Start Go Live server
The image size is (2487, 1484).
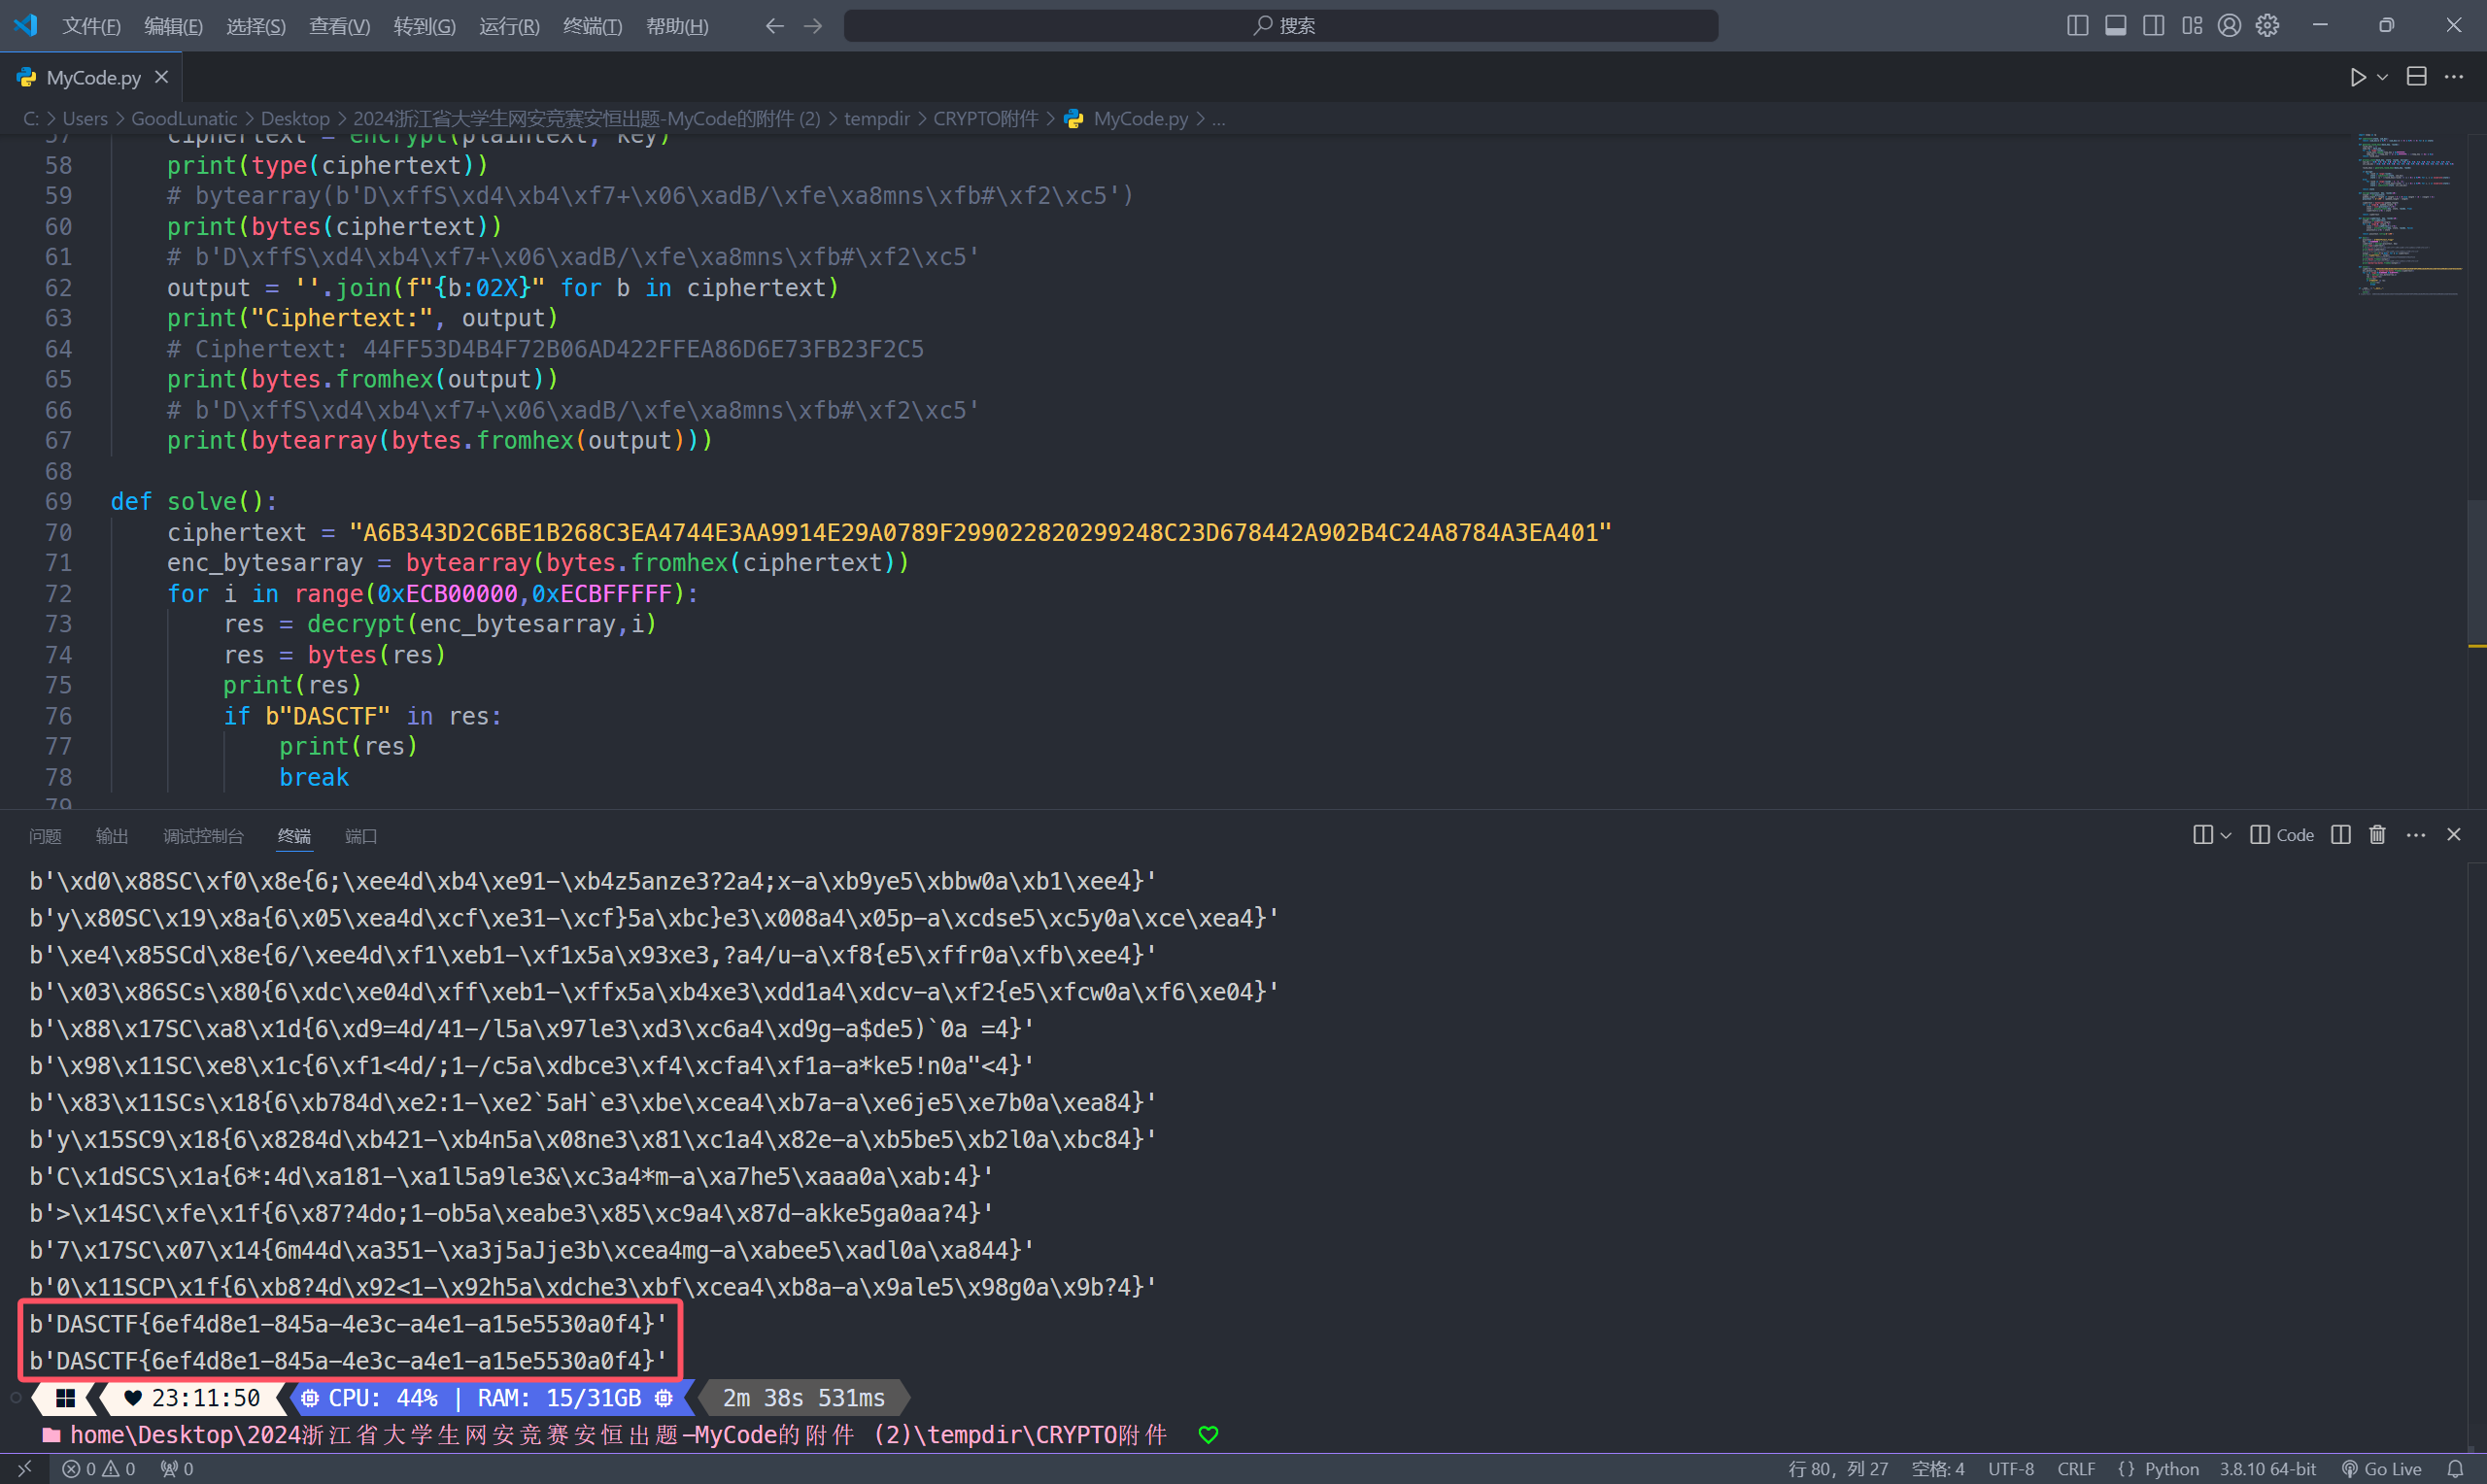click(x=2381, y=1468)
